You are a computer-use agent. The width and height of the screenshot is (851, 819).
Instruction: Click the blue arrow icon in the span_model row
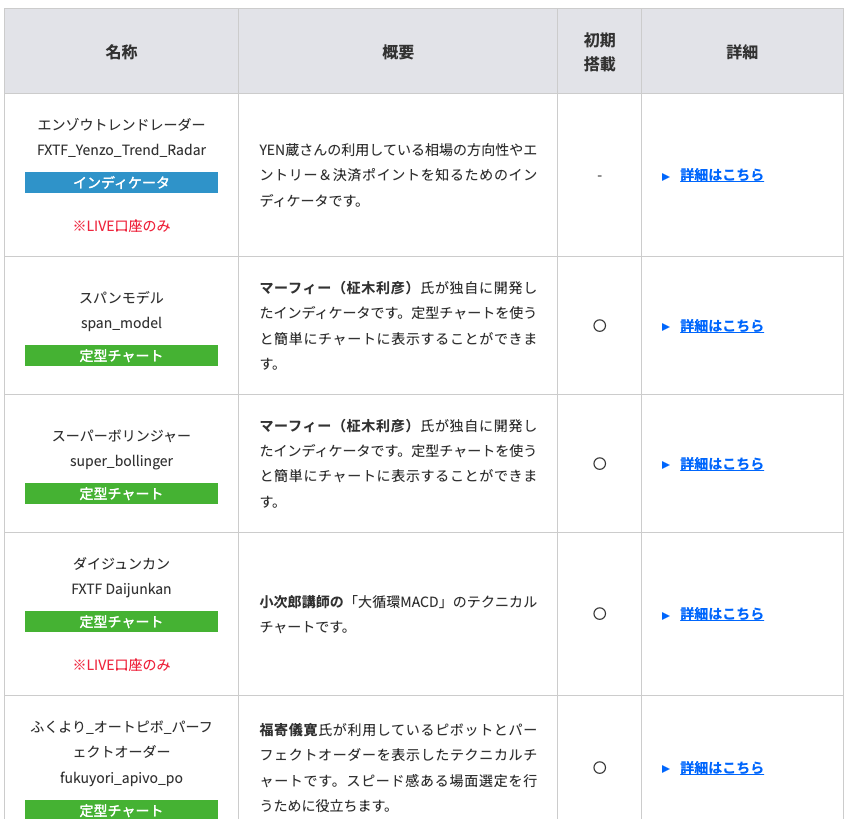click(666, 327)
